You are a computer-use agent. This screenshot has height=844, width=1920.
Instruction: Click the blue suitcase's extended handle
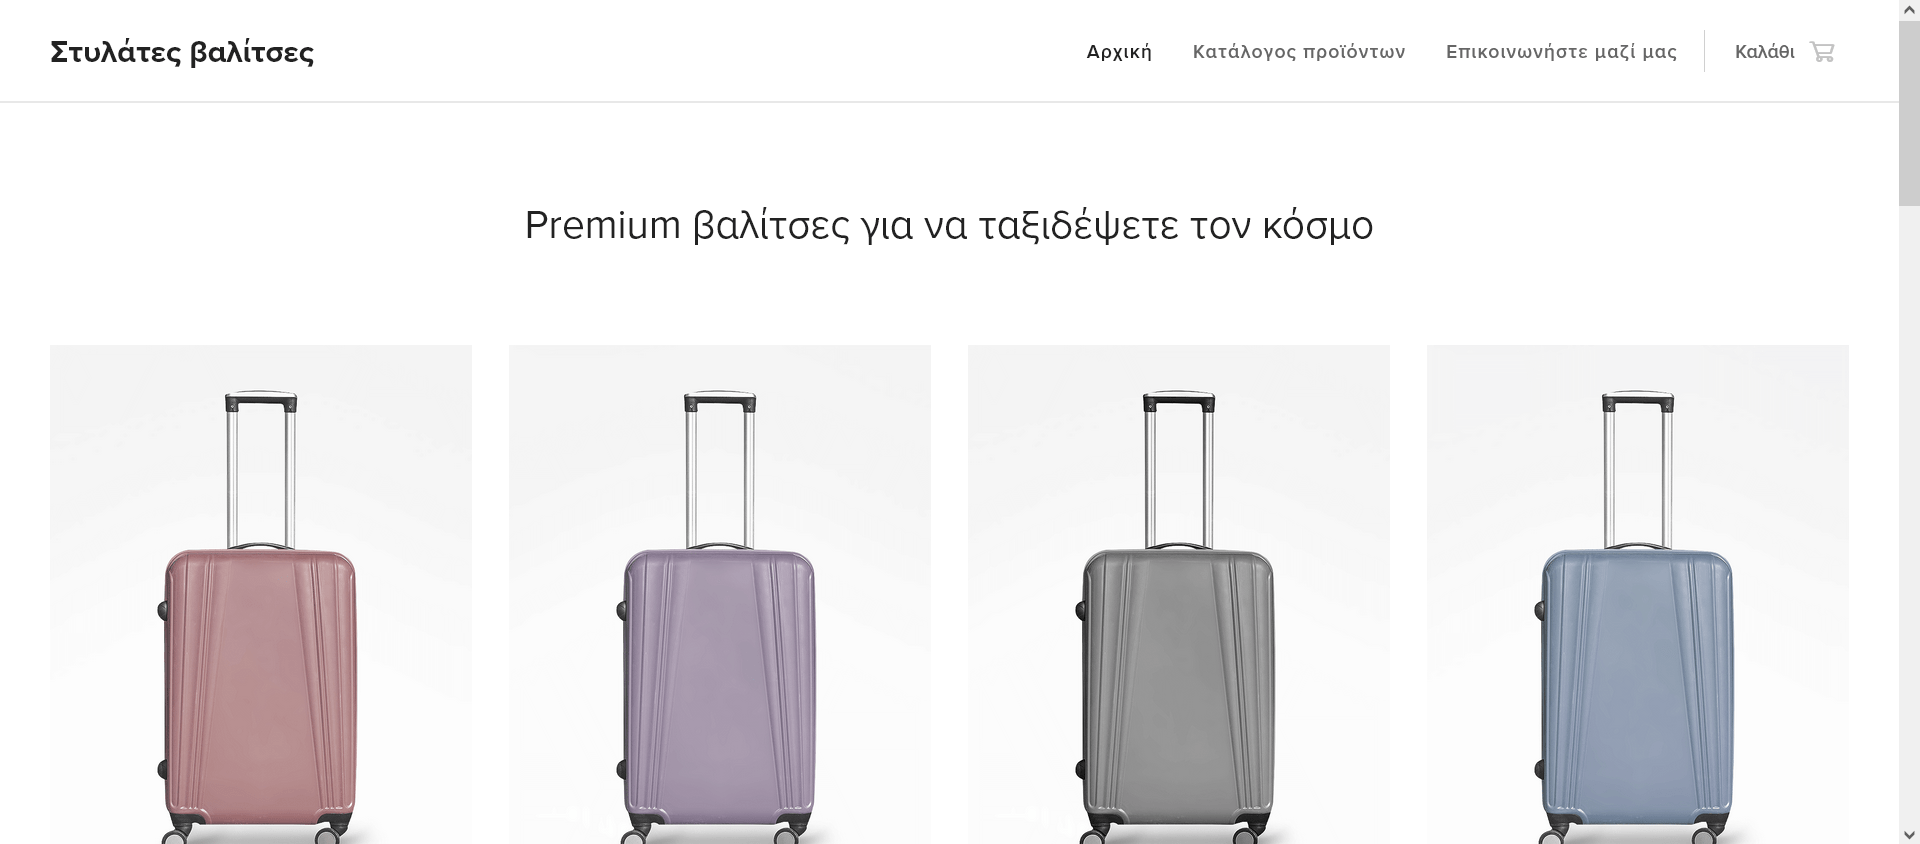(1637, 403)
